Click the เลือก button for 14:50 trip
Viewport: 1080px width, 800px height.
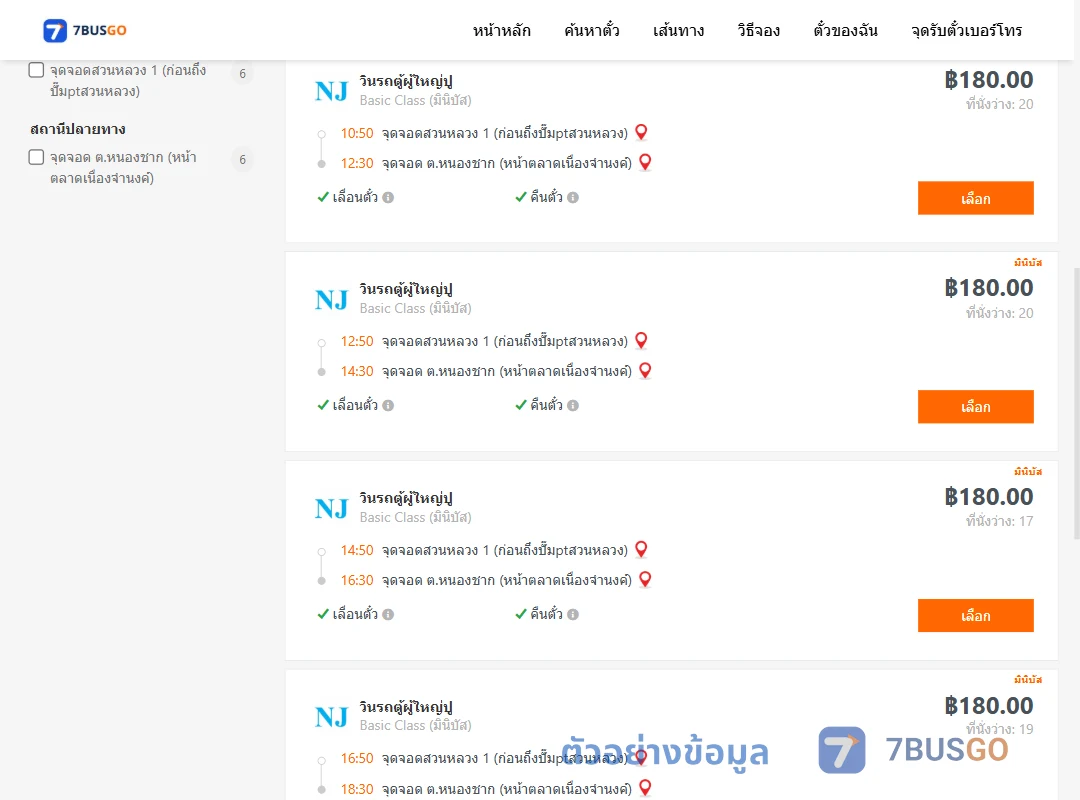975,615
